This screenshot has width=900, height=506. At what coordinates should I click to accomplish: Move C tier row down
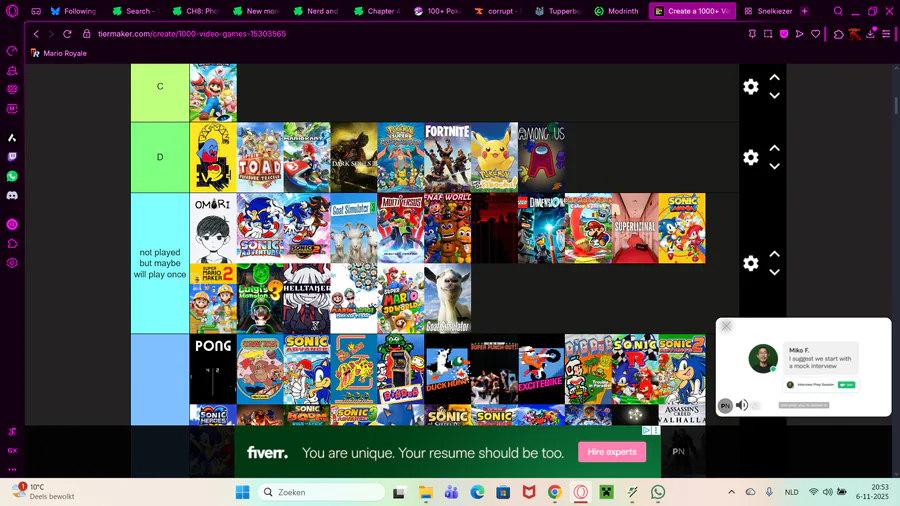(x=774, y=96)
